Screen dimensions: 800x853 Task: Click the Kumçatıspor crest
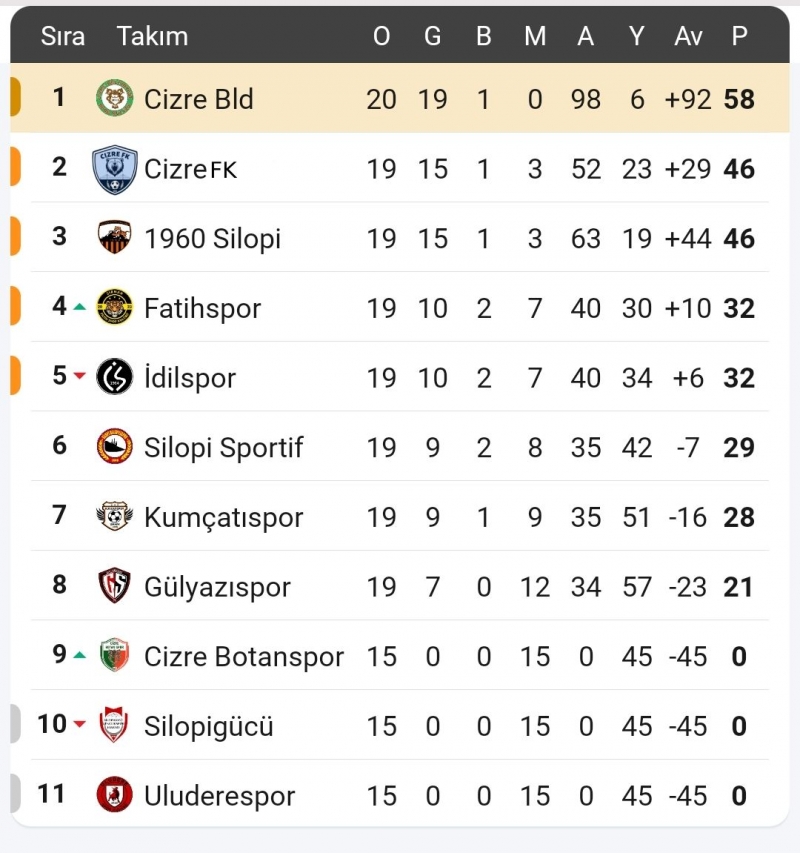(x=115, y=517)
